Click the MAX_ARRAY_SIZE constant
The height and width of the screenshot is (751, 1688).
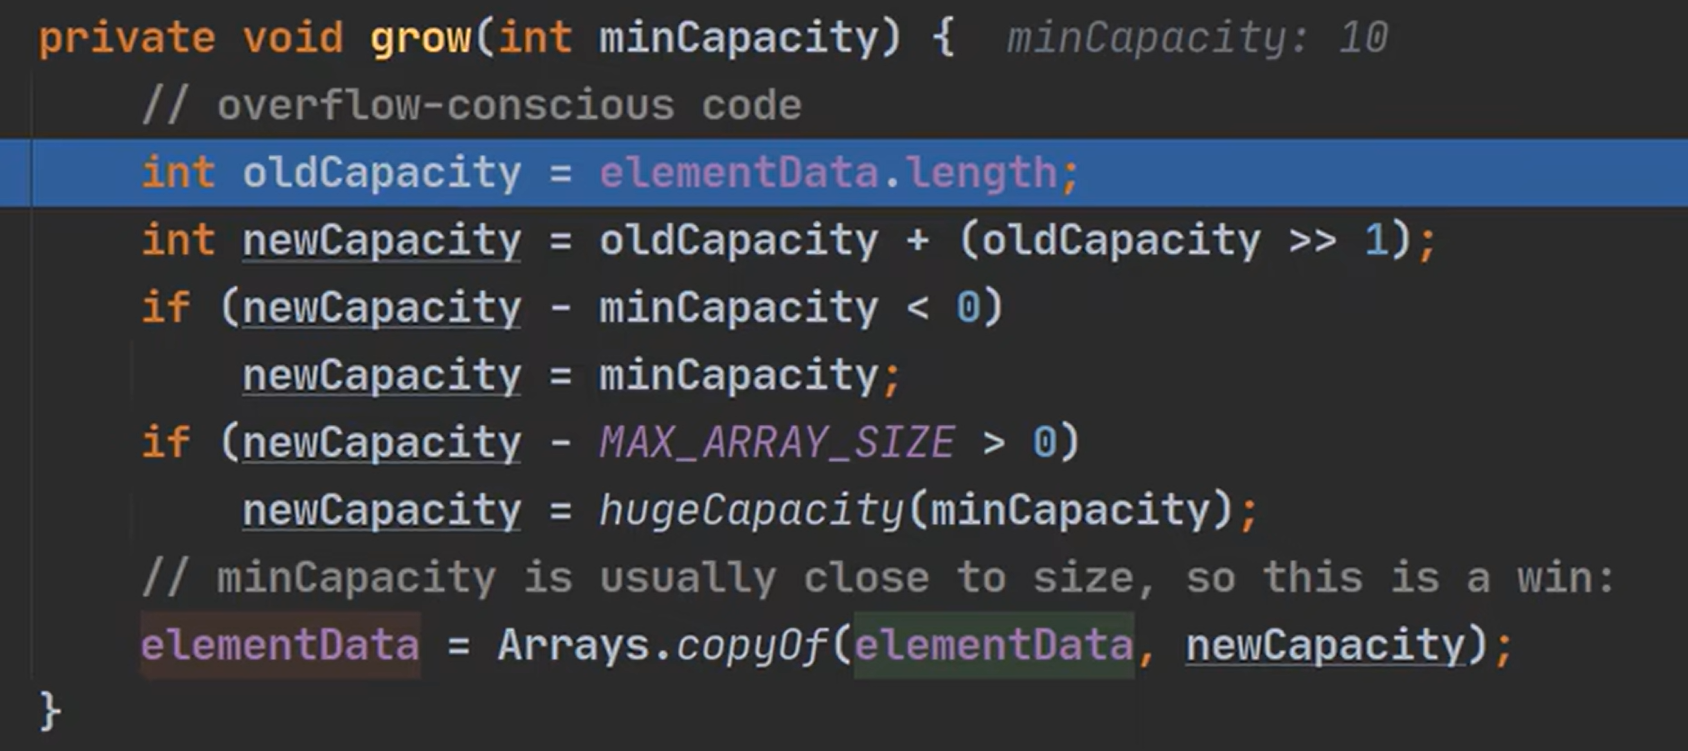click(777, 443)
